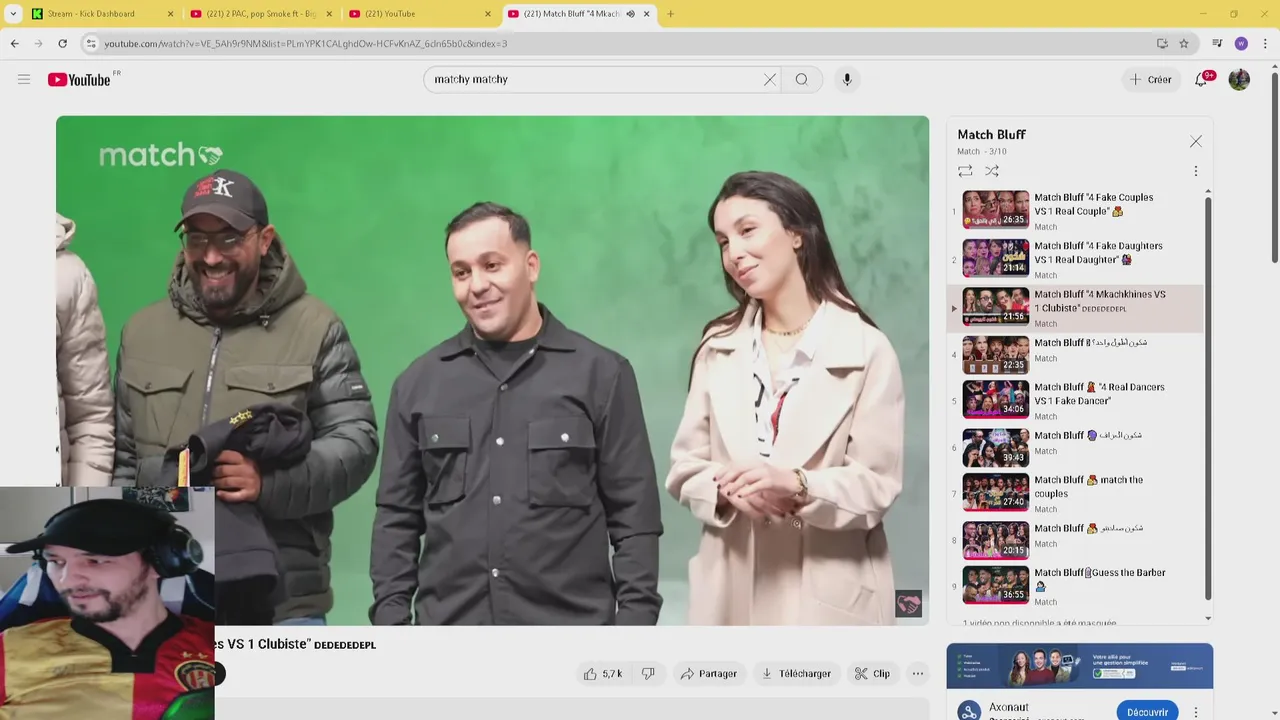Screen dimensions: 1280x720
Task: Open browser media controls icon
Action: tap(1217, 43)
